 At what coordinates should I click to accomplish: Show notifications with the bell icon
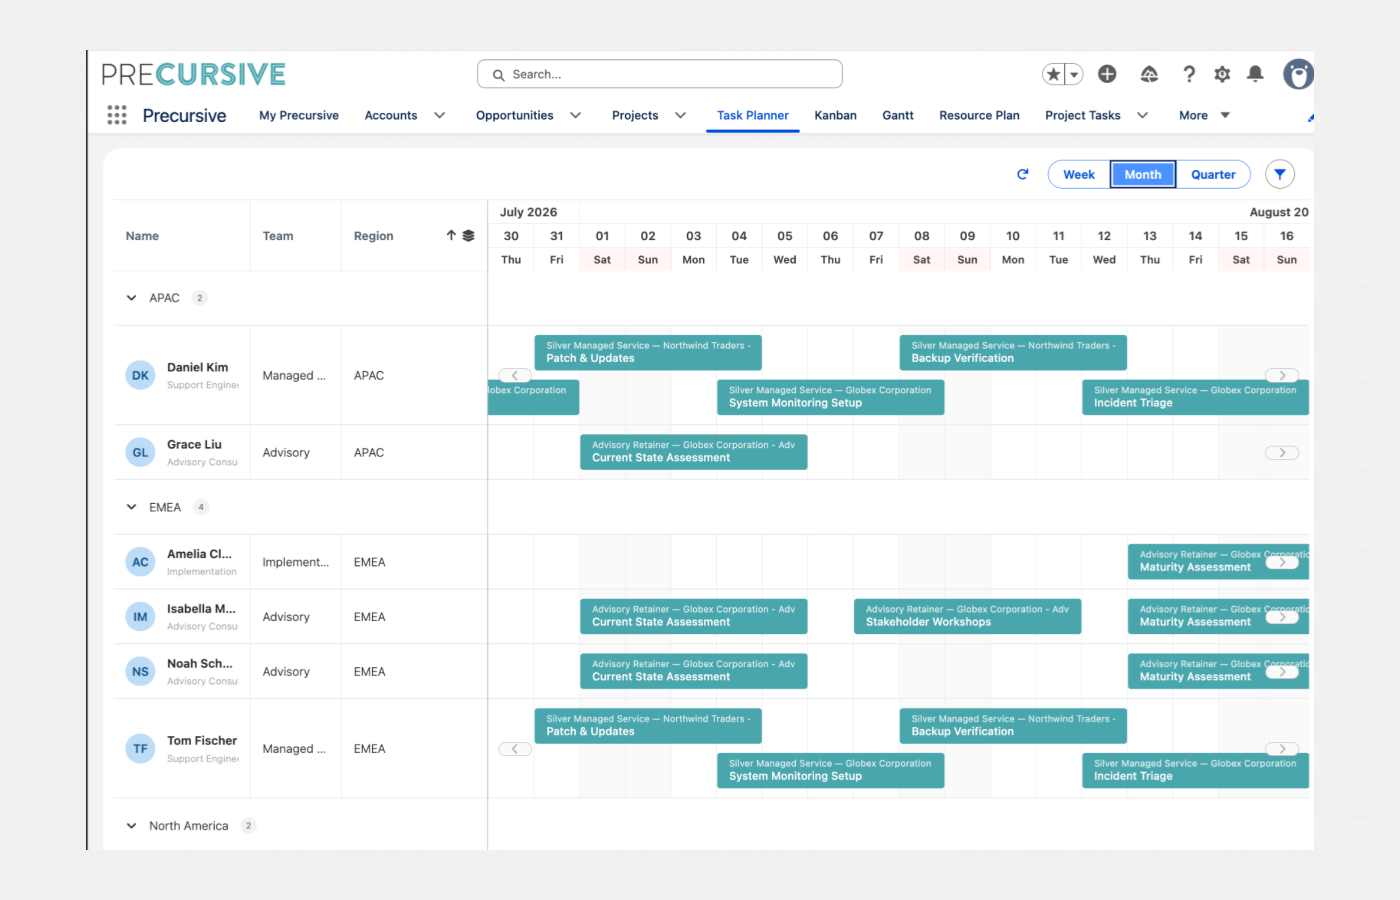coord(1255,74)
